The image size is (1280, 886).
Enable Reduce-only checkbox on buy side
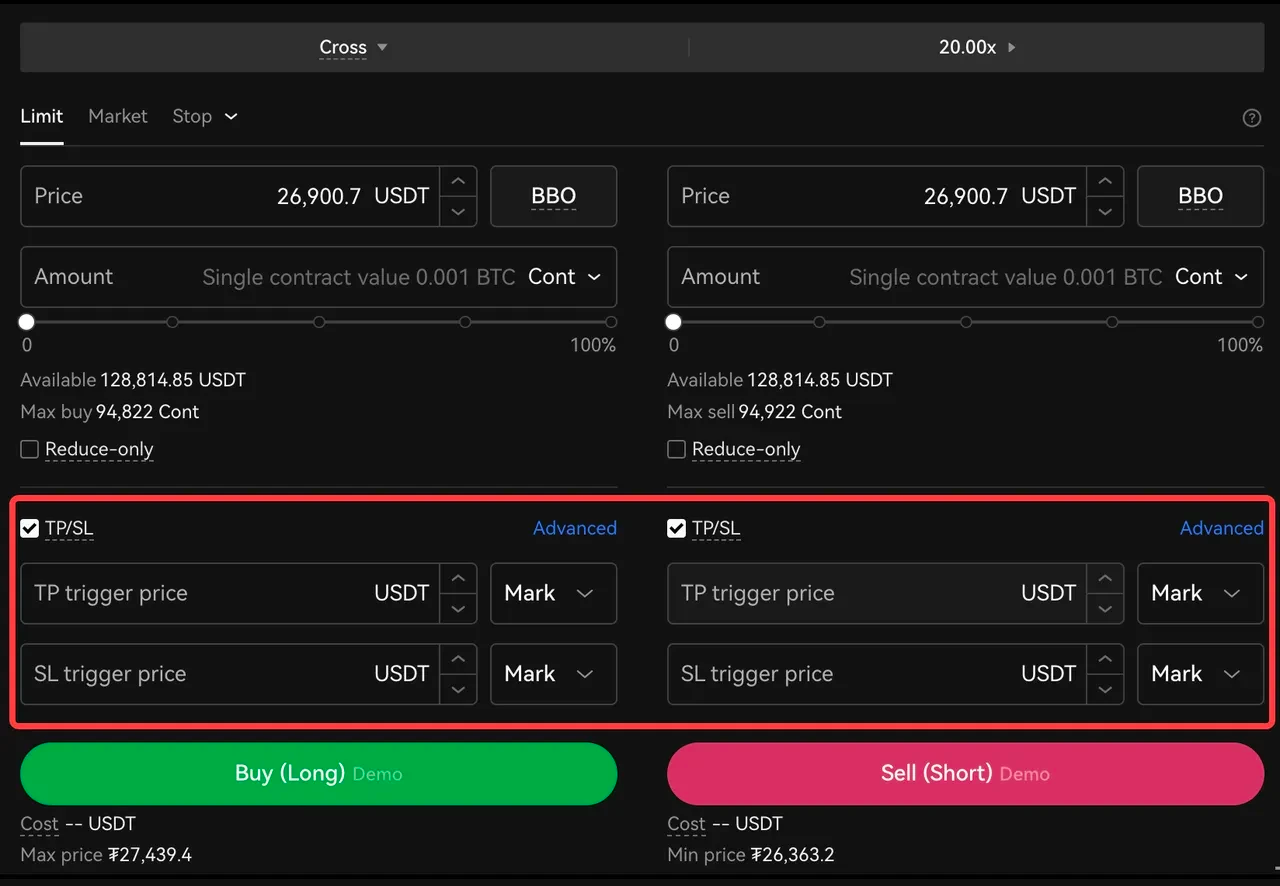pos(30,450)
